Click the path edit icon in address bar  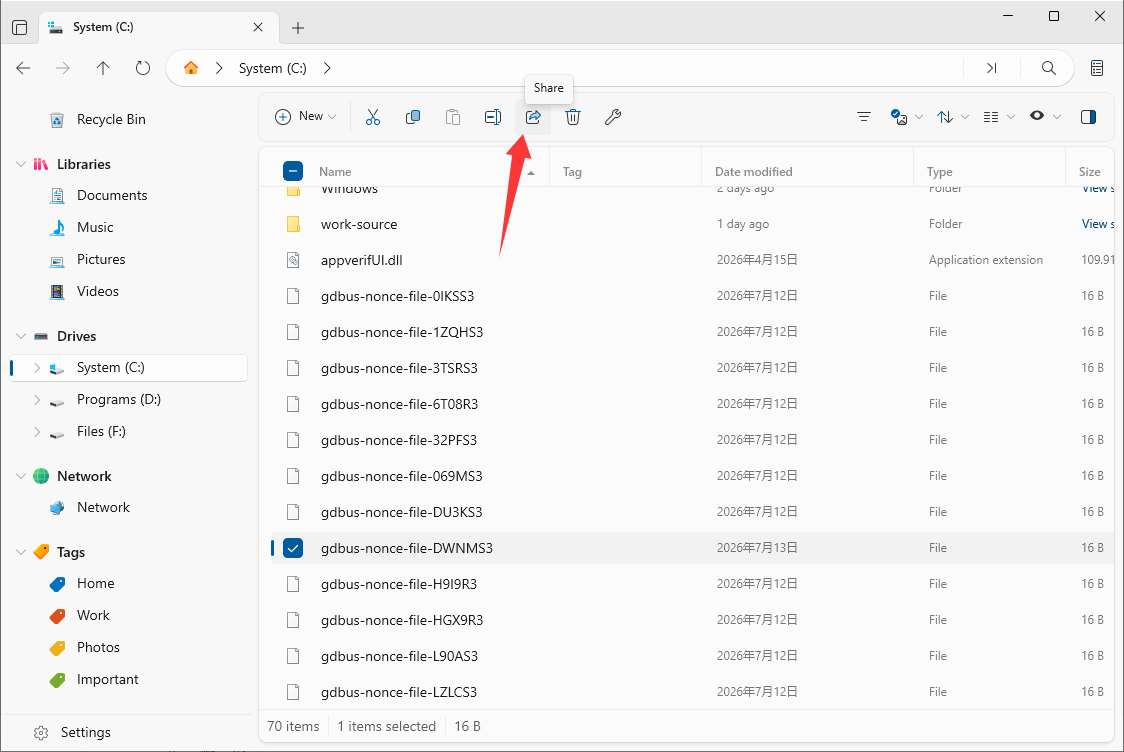pyautogui.click(x=991, y=68)
